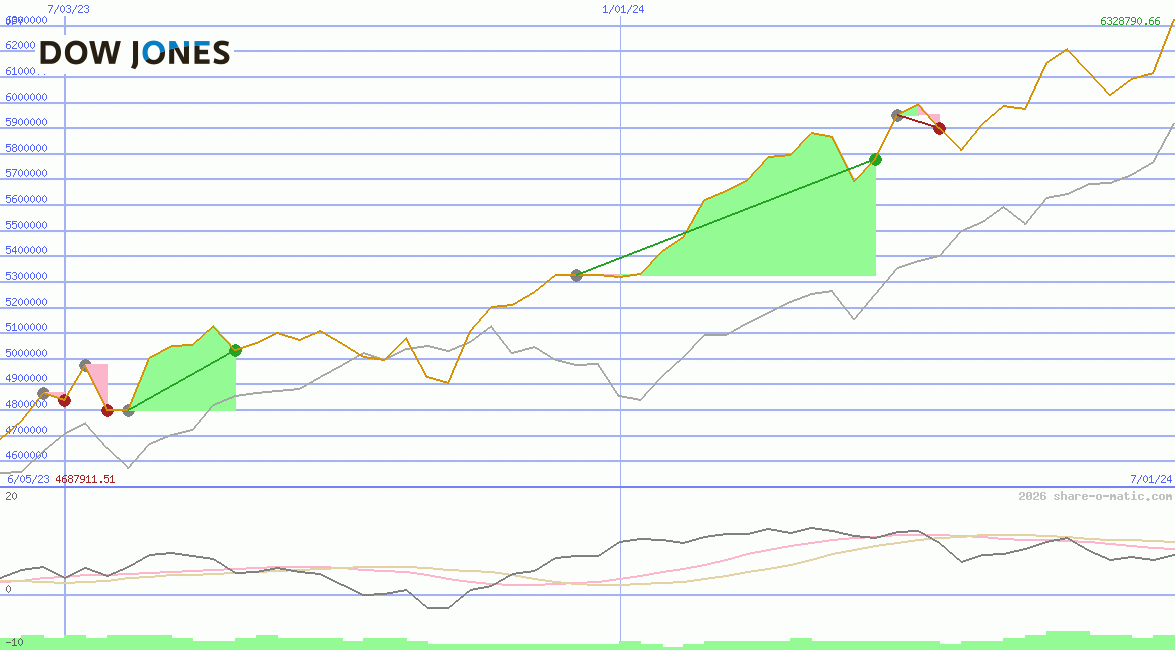Image resolution: width=1175 pixels, height=650 pixels.
Task: Click gray entry dot starting the dark red trade line
Action: click(897, 115)
